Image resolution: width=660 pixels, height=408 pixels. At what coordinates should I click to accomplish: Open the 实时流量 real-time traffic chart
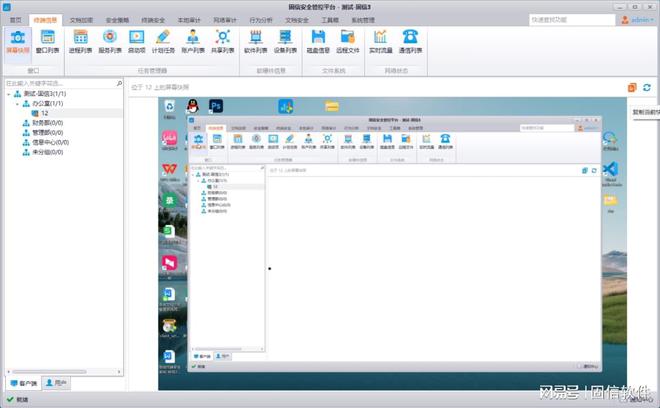pos(381,42)
